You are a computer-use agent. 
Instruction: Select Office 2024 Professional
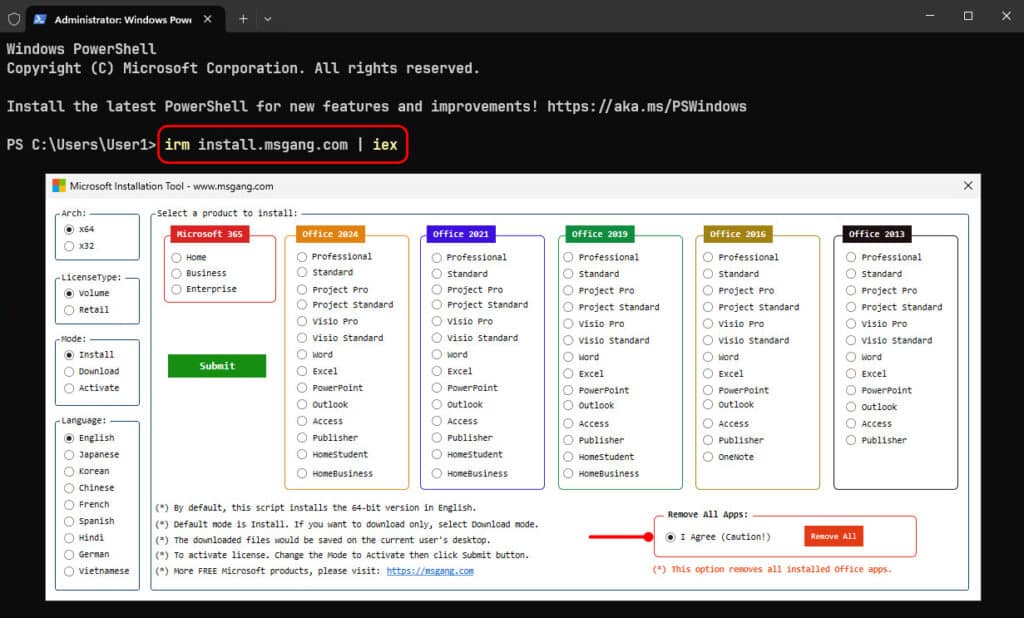[302, 256]
